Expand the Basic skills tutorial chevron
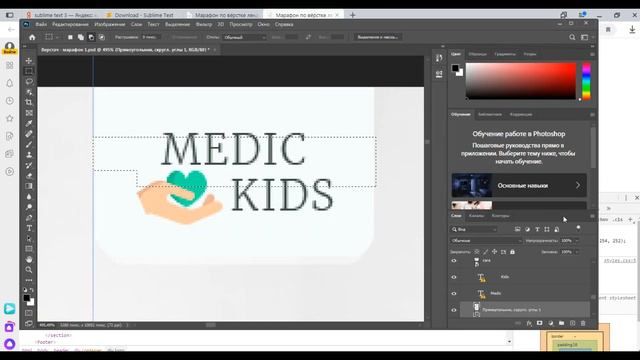This screenshot has width=640, height=360. 578,185
